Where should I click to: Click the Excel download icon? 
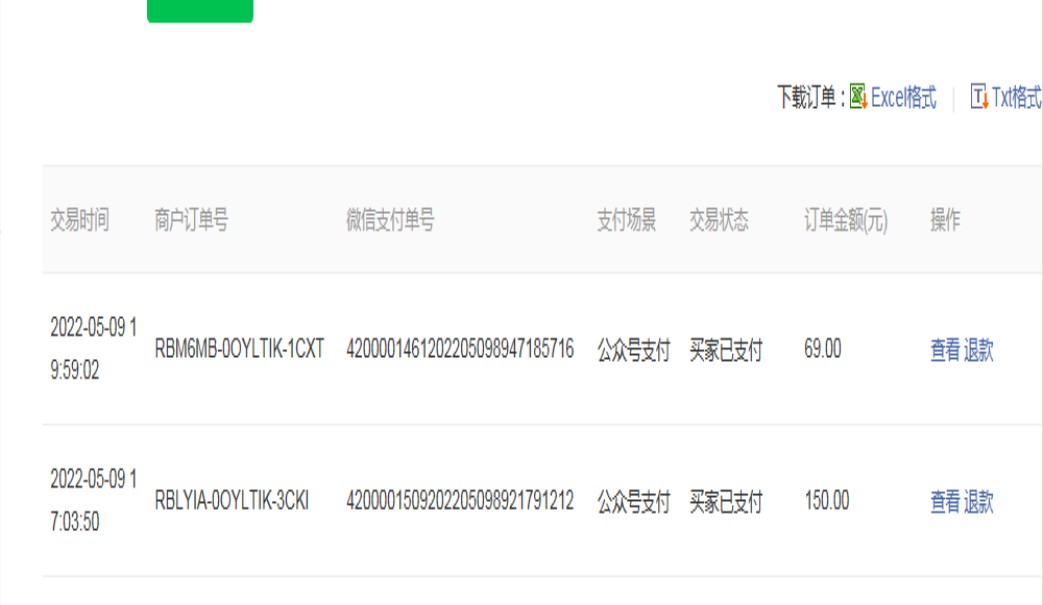[858, 98]
